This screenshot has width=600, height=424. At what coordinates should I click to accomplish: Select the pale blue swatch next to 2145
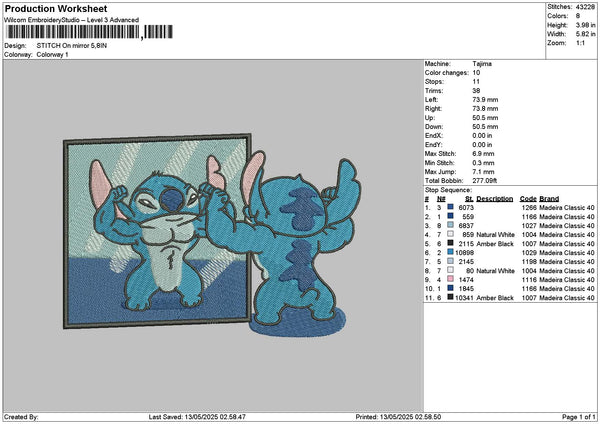[x=450, y=261]
